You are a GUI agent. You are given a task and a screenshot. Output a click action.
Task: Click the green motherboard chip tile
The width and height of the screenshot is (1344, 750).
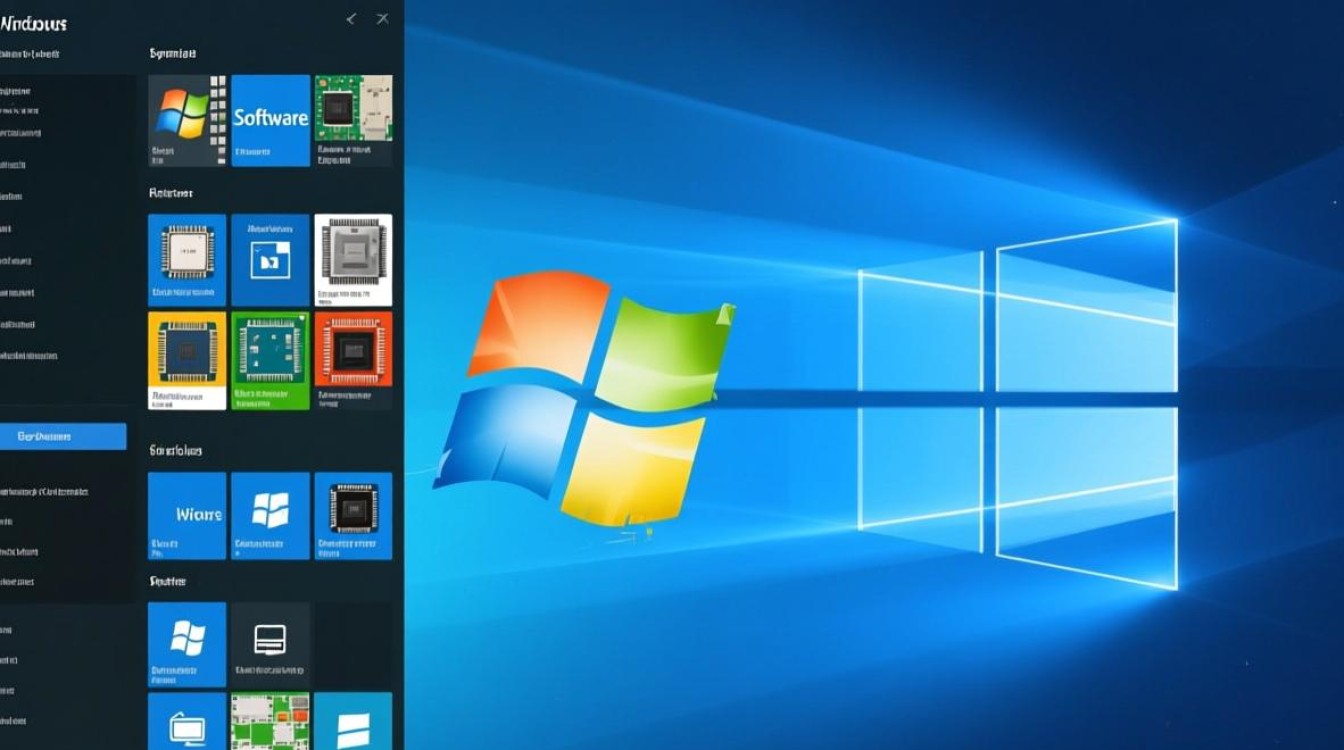pos(270,360)
